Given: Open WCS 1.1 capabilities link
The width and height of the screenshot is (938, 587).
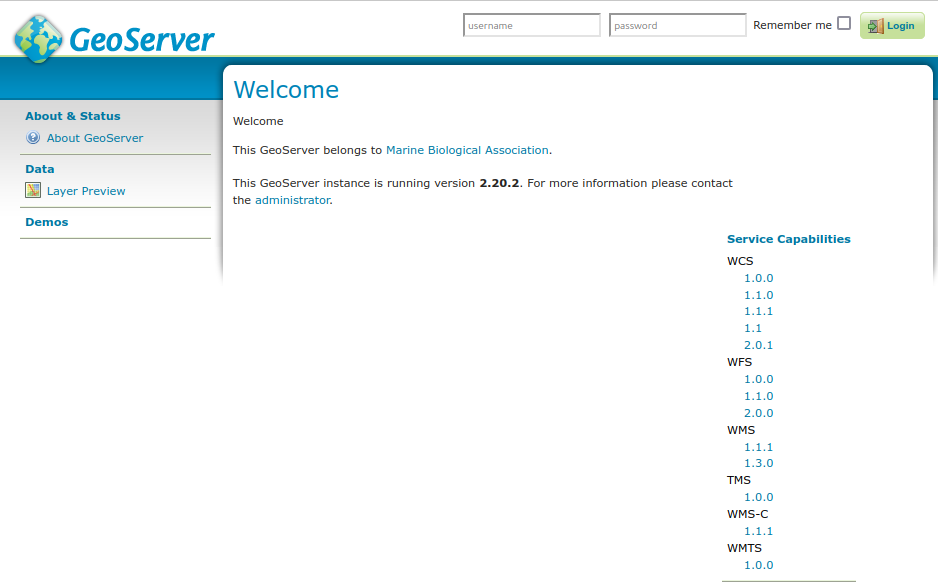Looking at the screenshot, I should click(753, 329).
